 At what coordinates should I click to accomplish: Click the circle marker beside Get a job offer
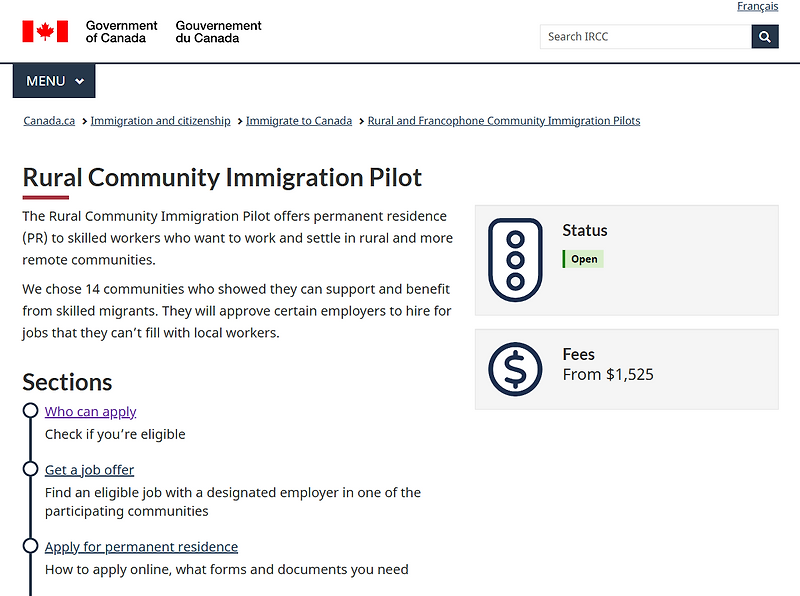[28, 469]
